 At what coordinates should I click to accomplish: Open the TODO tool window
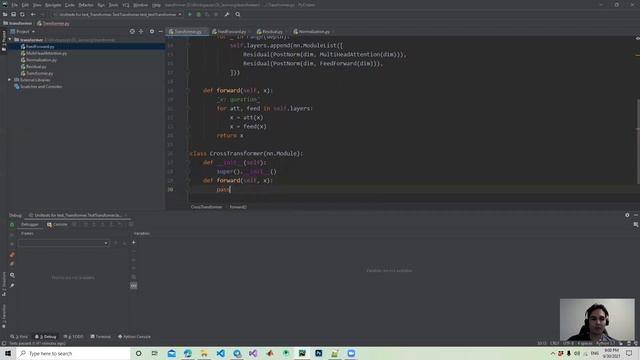click(x=73, y=337)
